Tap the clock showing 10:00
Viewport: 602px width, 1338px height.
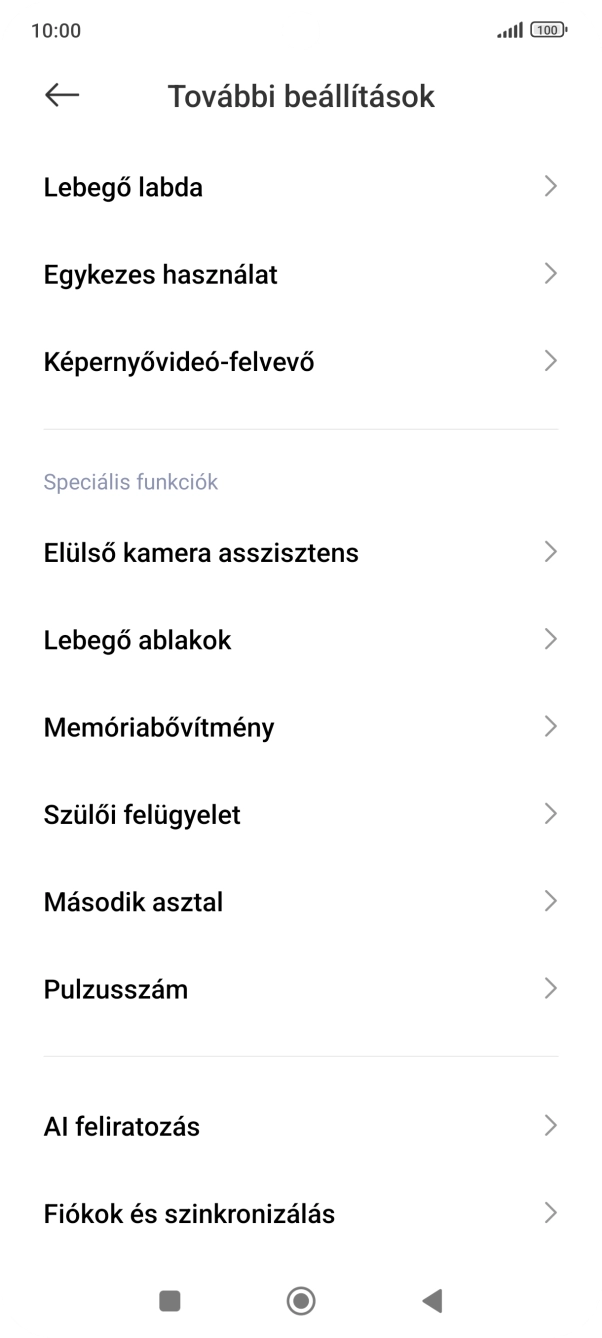tap(55, 30)
